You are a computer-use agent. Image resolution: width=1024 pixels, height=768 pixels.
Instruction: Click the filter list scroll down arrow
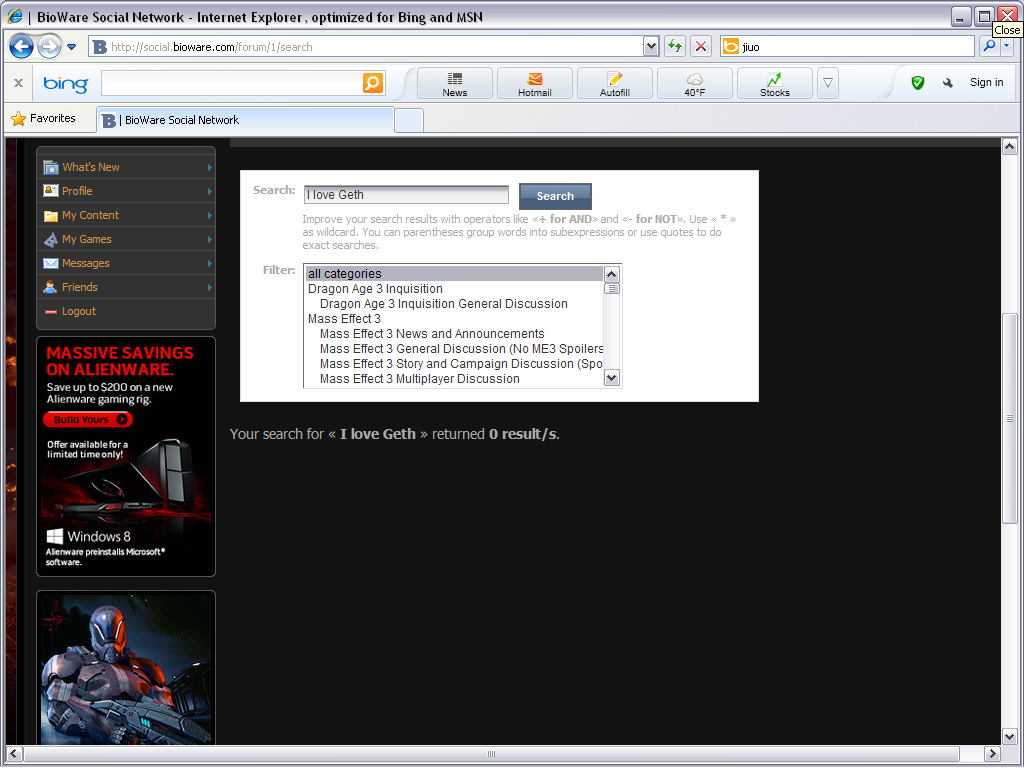612,378
